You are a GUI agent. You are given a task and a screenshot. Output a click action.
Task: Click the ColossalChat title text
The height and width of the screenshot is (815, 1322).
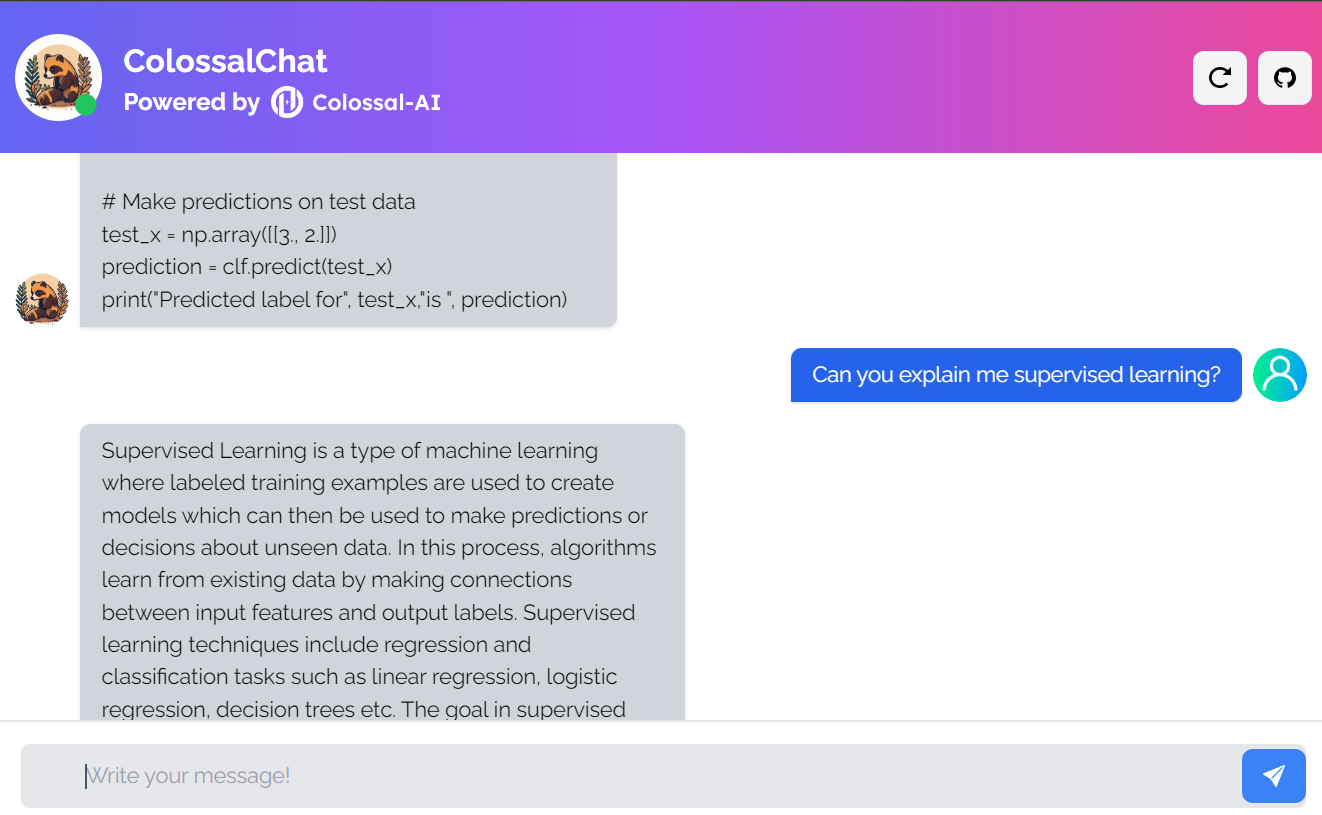coord(225,61)
